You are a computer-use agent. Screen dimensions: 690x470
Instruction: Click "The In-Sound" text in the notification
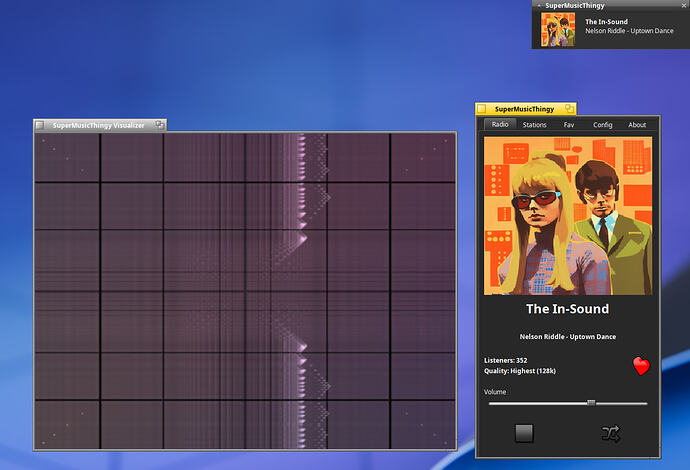click(x=606, y=22)
